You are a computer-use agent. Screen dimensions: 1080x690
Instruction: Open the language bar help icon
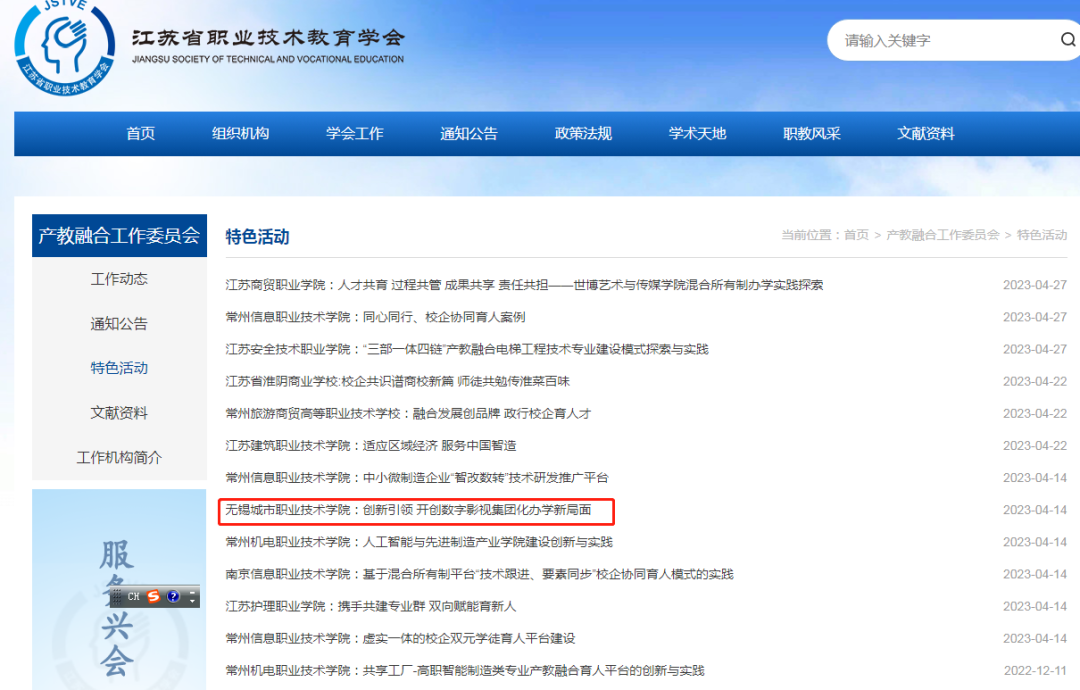tap(173, 596)
